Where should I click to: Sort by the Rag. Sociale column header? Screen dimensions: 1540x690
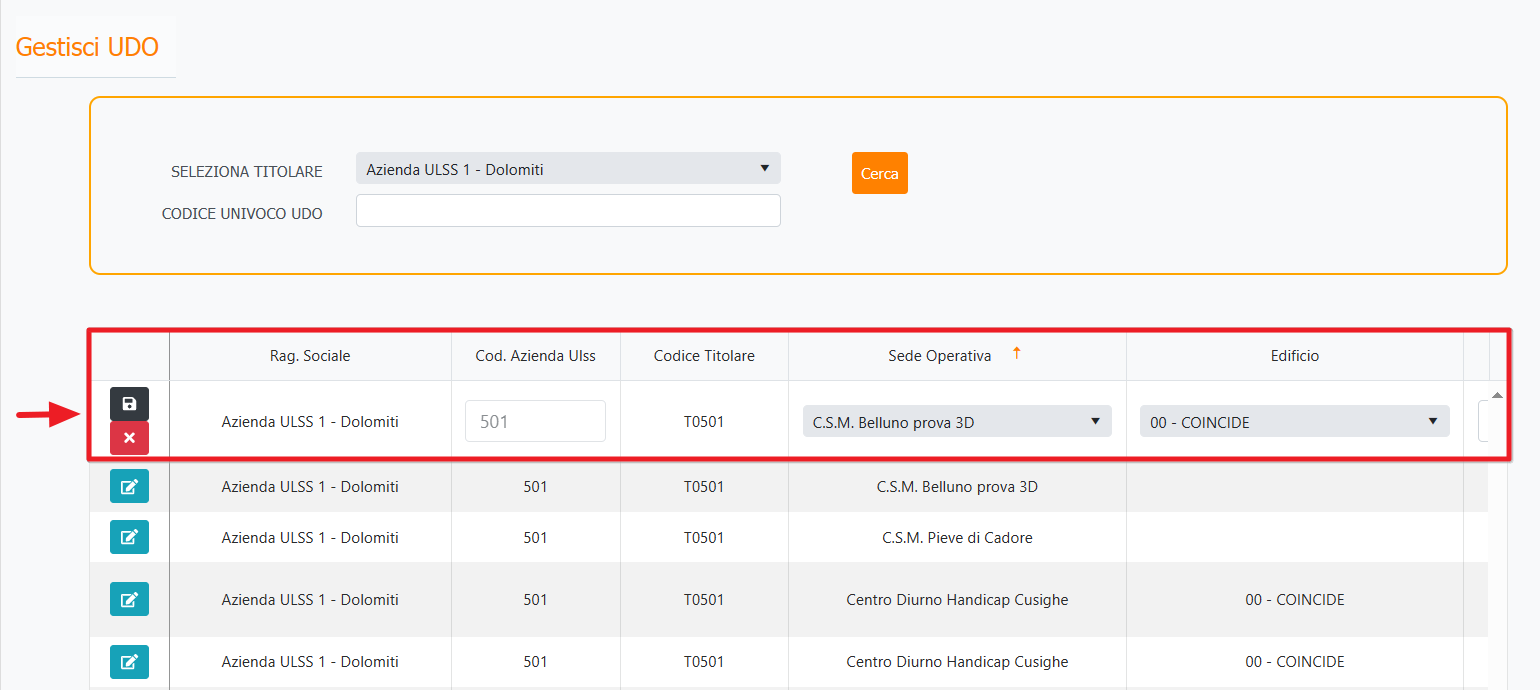pyautogui.click(x=310, y=356)
